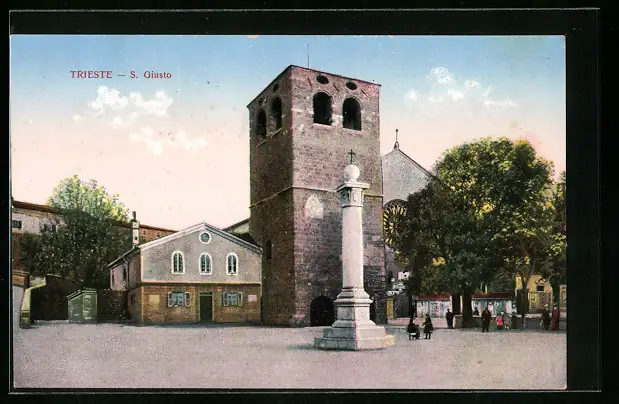
Task: Click the small green kiosk on the left
Action: (82, 305)
